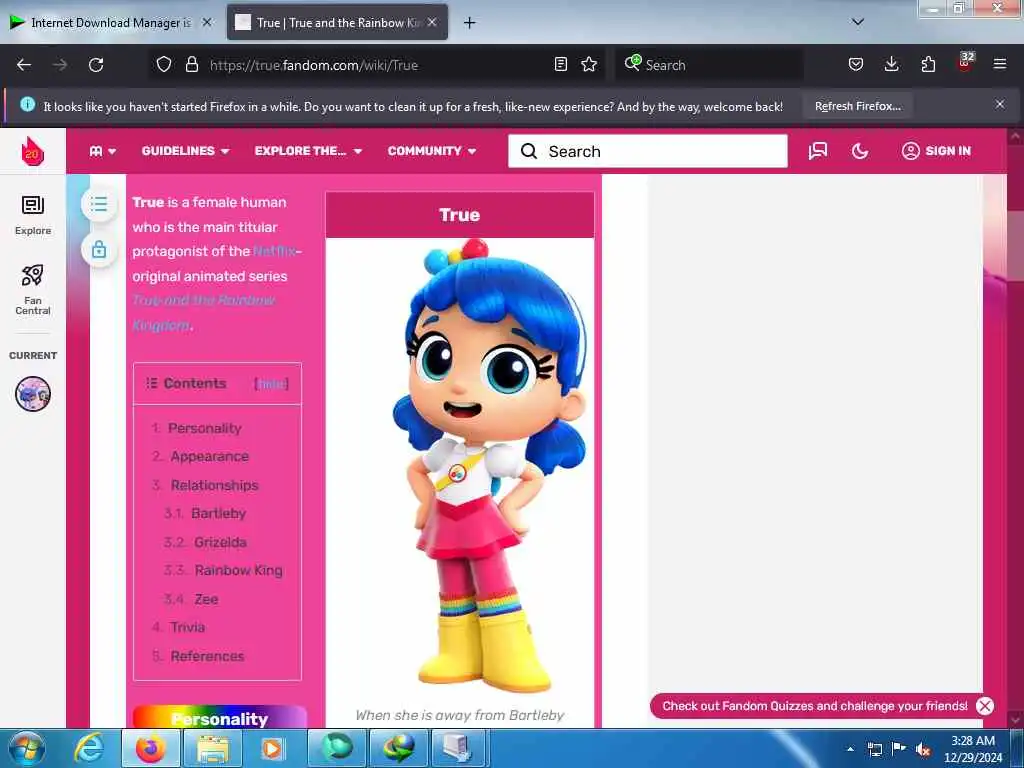Click the page lock icon
Viewport: 1024px width, 768px height.
[x=99, y=249]
